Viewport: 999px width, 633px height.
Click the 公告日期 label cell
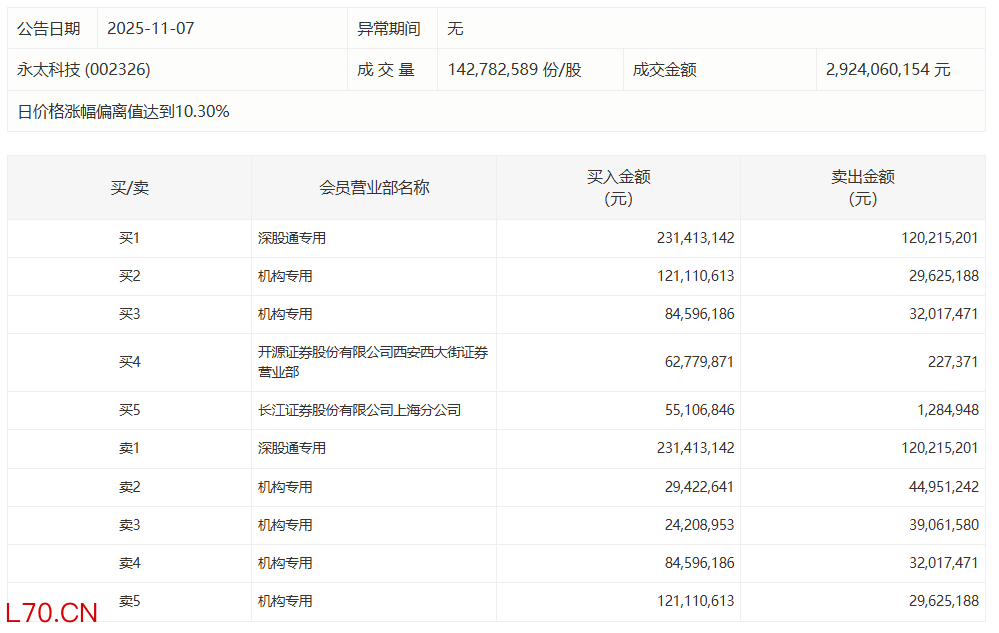(49, 29)
